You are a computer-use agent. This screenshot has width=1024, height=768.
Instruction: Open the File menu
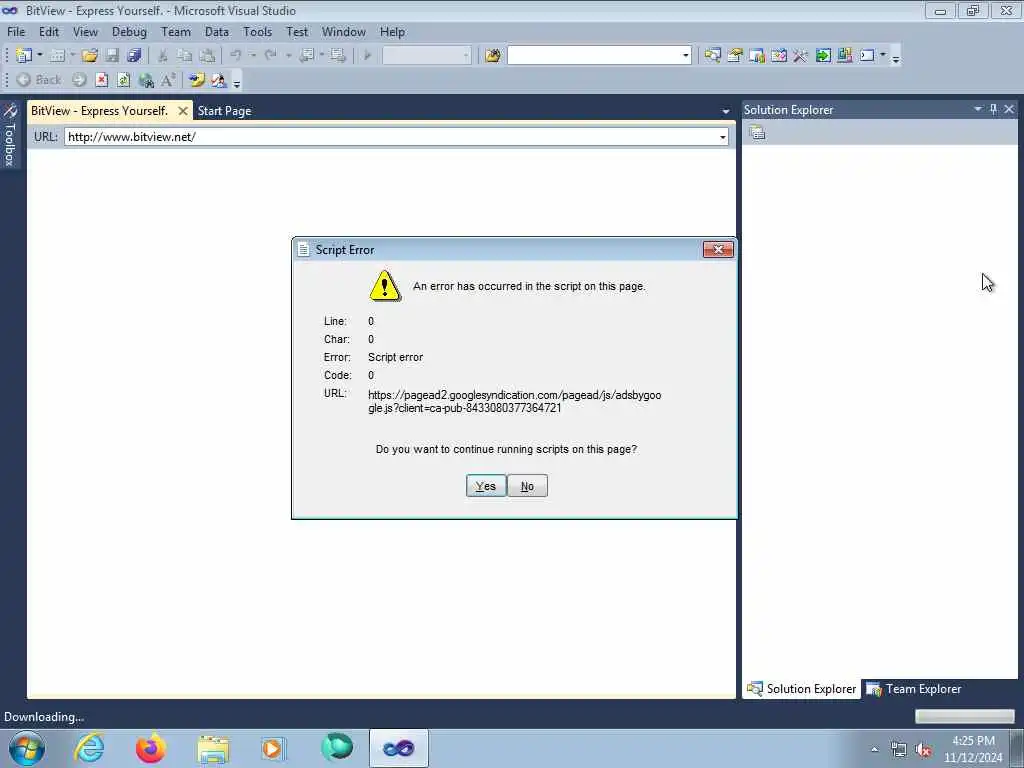coord(16,31)
